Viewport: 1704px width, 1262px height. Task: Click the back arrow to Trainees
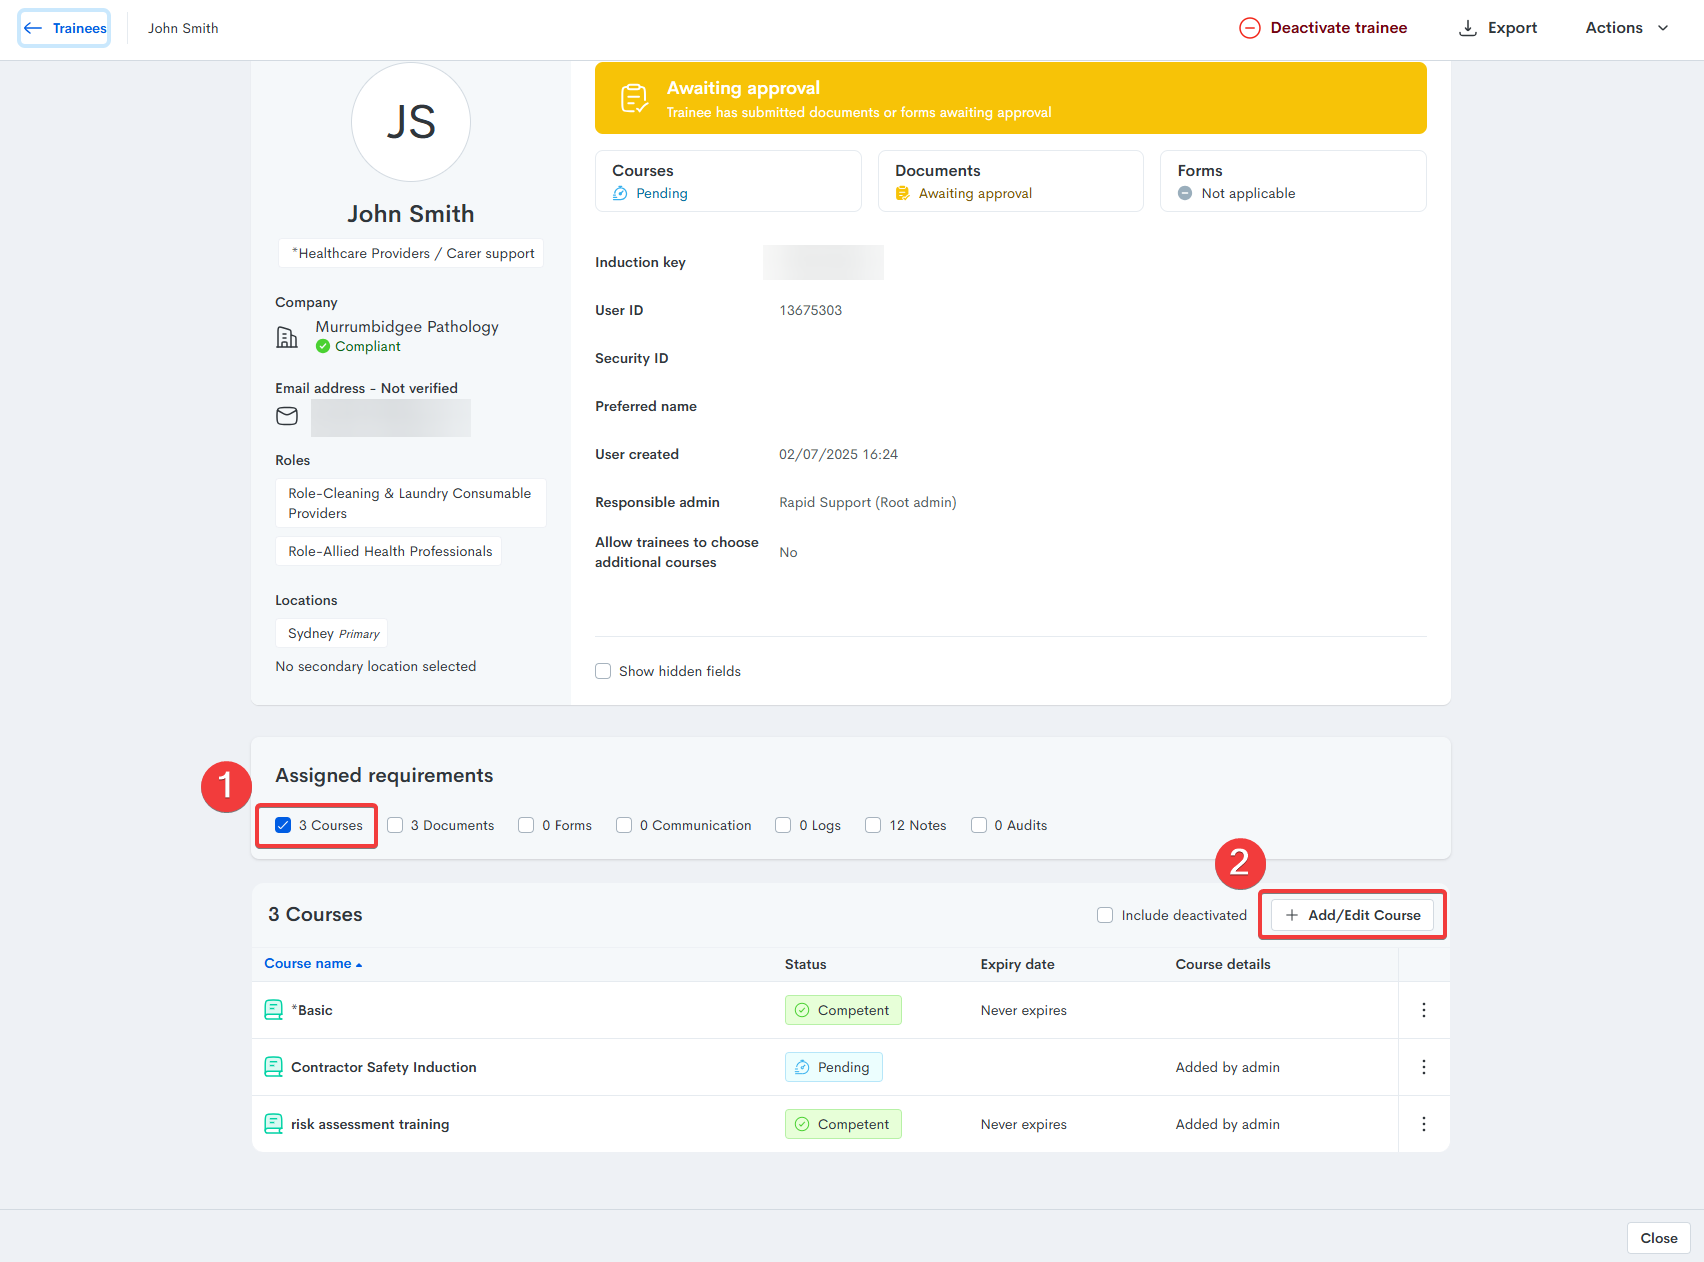pyautogui.click(x=34, y=28)
